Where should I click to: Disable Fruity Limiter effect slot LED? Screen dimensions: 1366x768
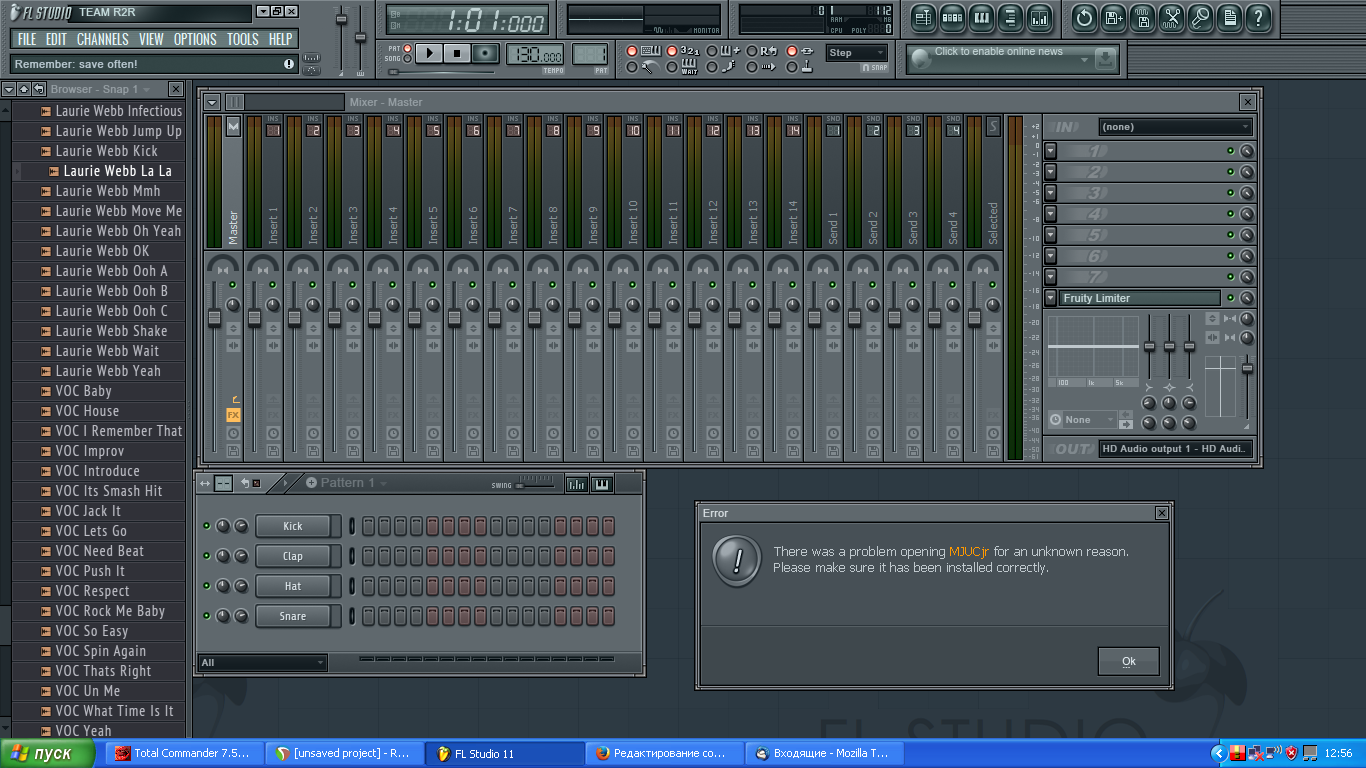click(1231, 298)
